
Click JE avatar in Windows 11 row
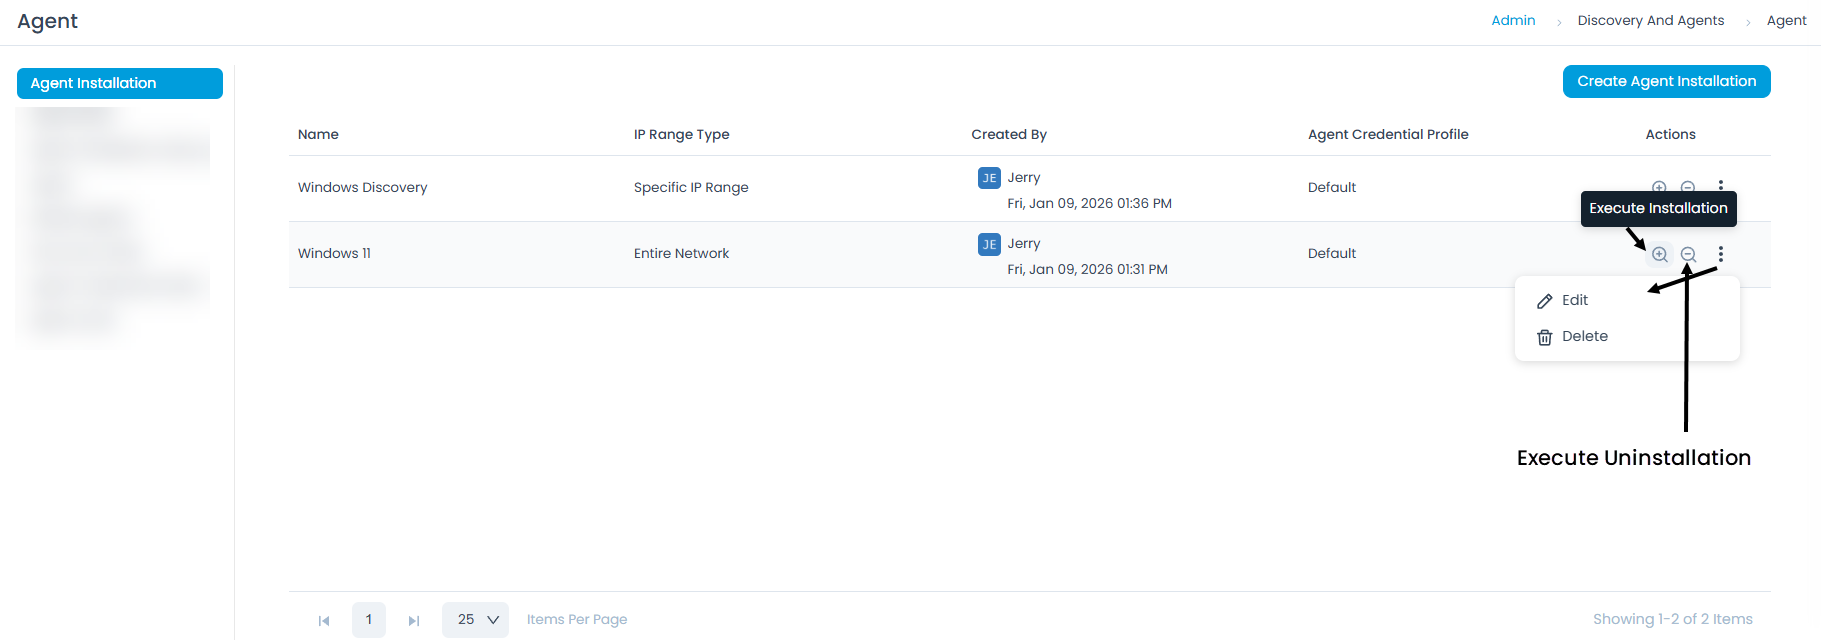(989, 244)
